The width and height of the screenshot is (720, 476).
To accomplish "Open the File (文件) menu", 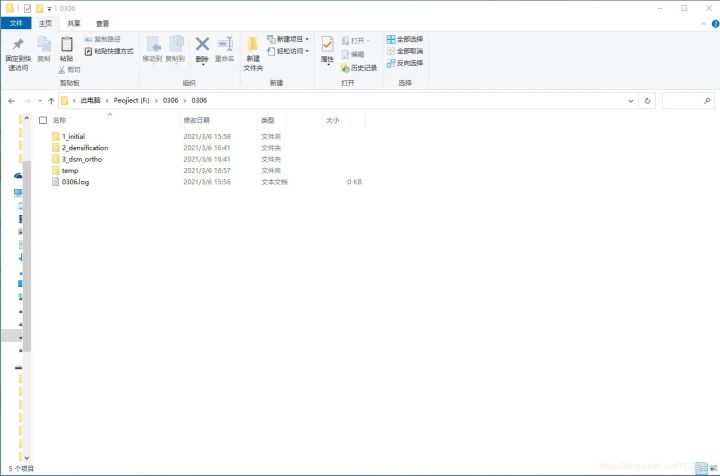I will pos(16,22).
